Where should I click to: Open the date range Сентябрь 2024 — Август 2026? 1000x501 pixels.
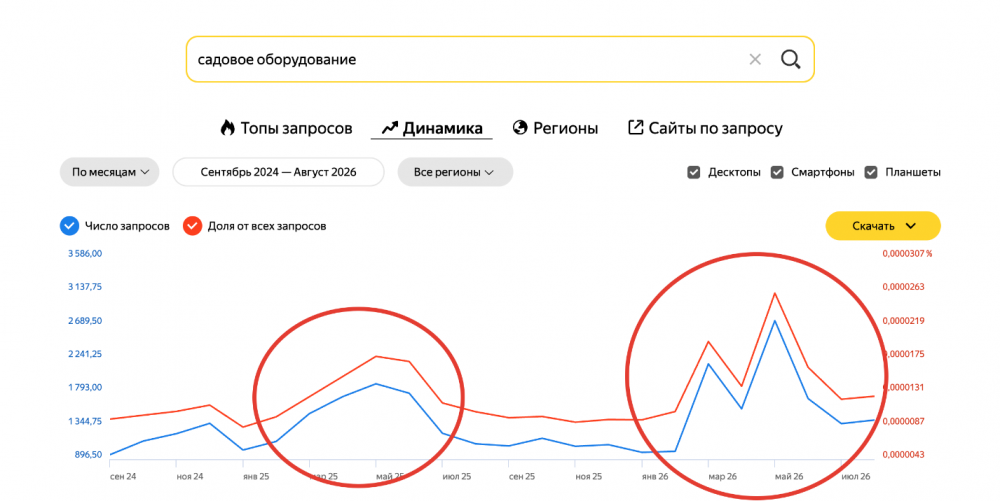click(x=278, y=172)
